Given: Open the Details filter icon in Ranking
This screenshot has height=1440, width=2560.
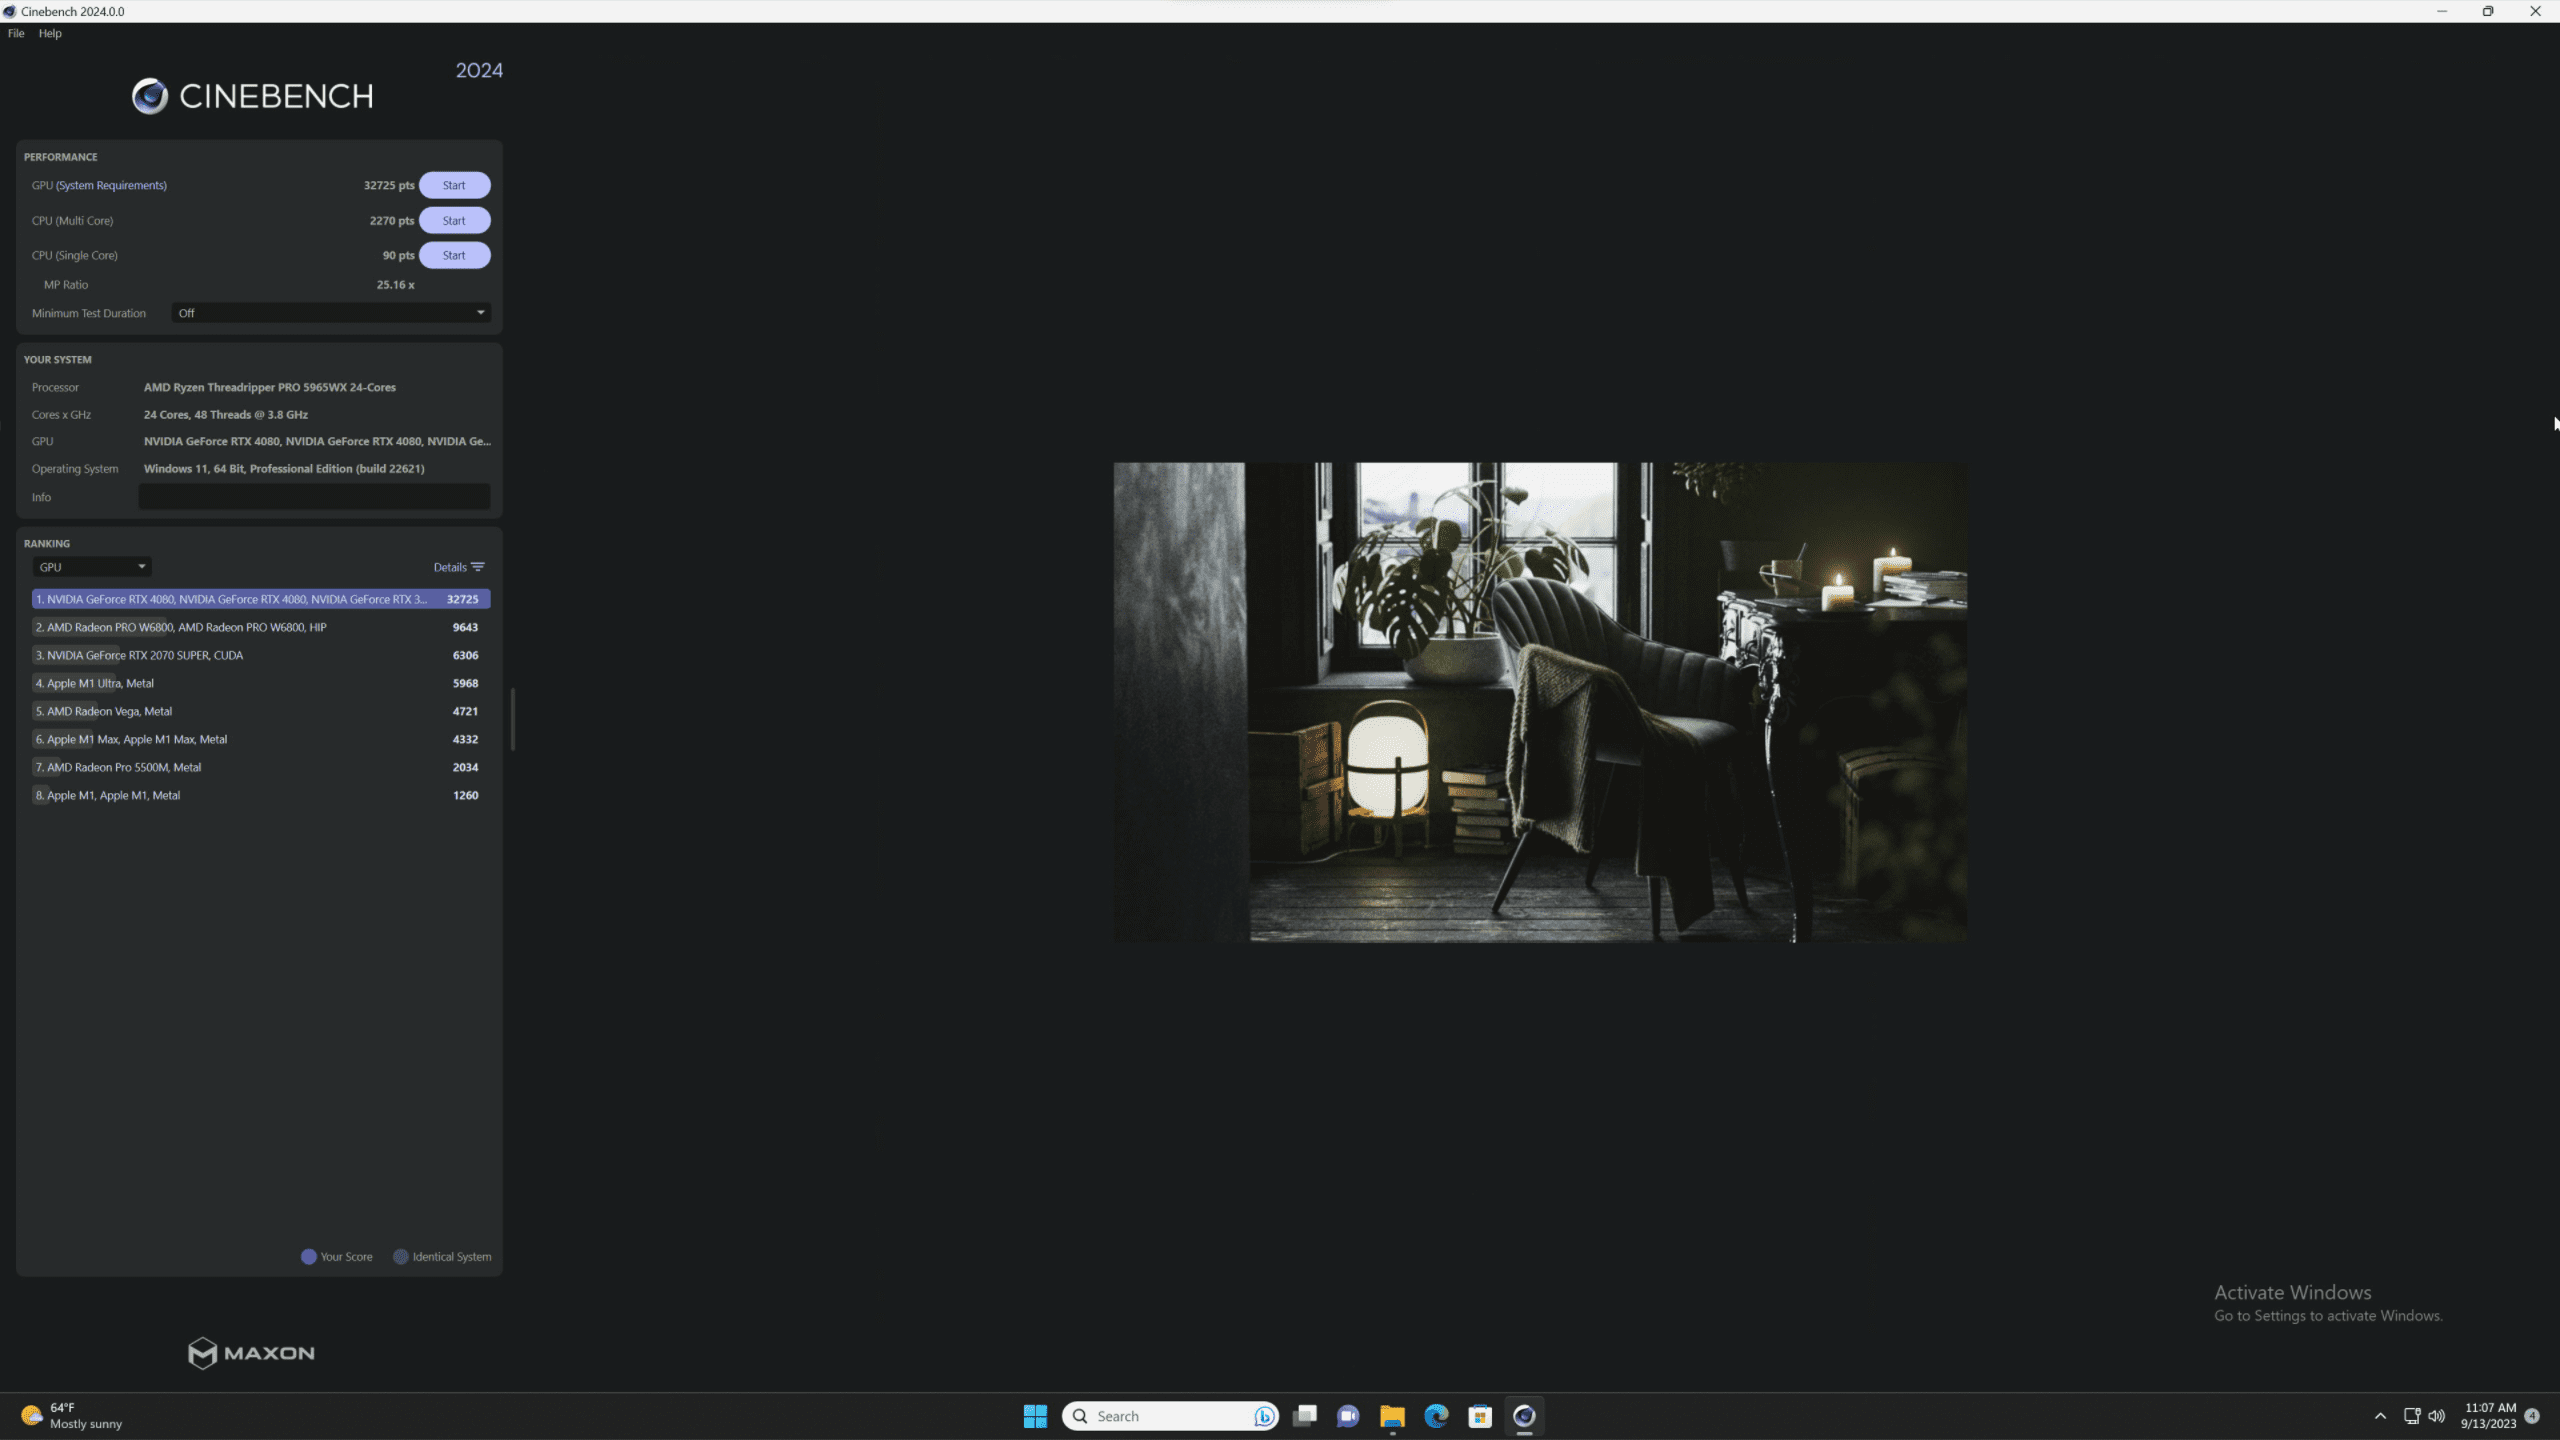Looking at the screenshot, I should tap(477, 566).
